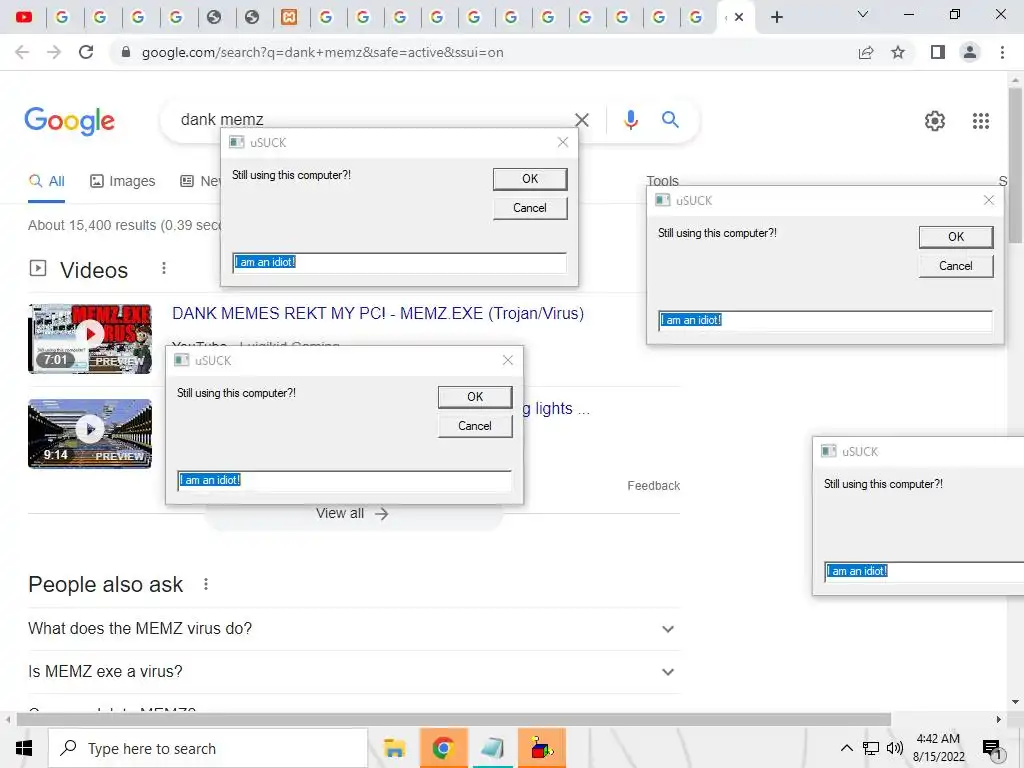Viewport: 1024px width, 768px height.
Task: Click OK in uSUCK dialog covering video results
Action: pyautogui.click(x=475, y=397)
